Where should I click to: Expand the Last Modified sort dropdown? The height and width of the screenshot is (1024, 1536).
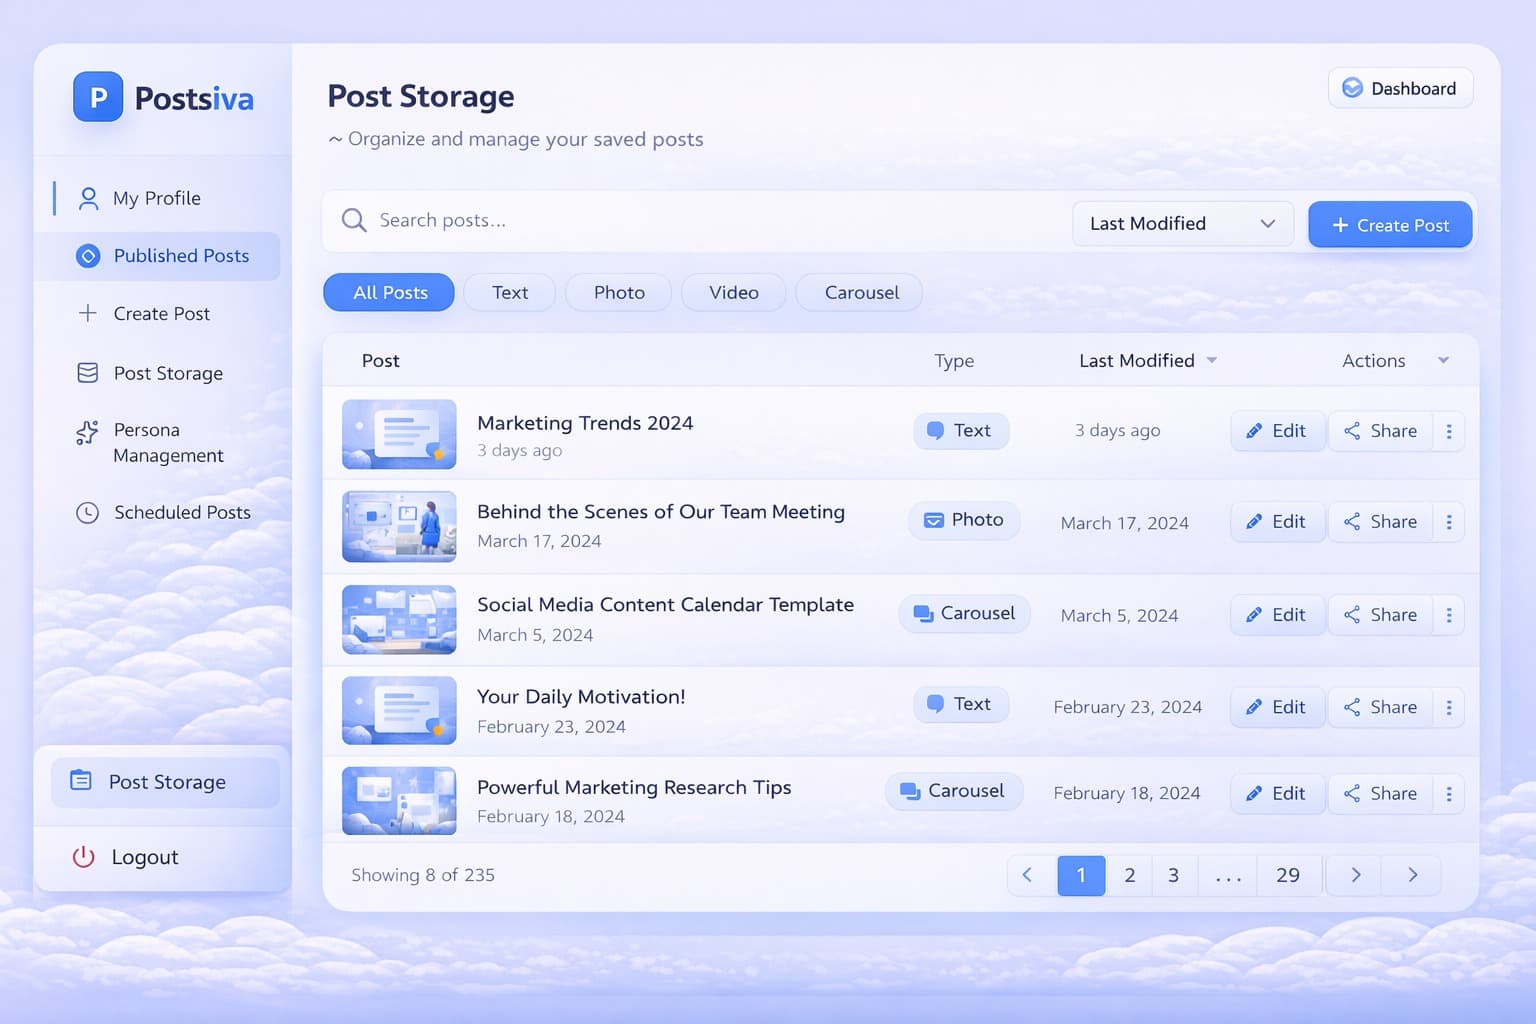(1182, 224)
